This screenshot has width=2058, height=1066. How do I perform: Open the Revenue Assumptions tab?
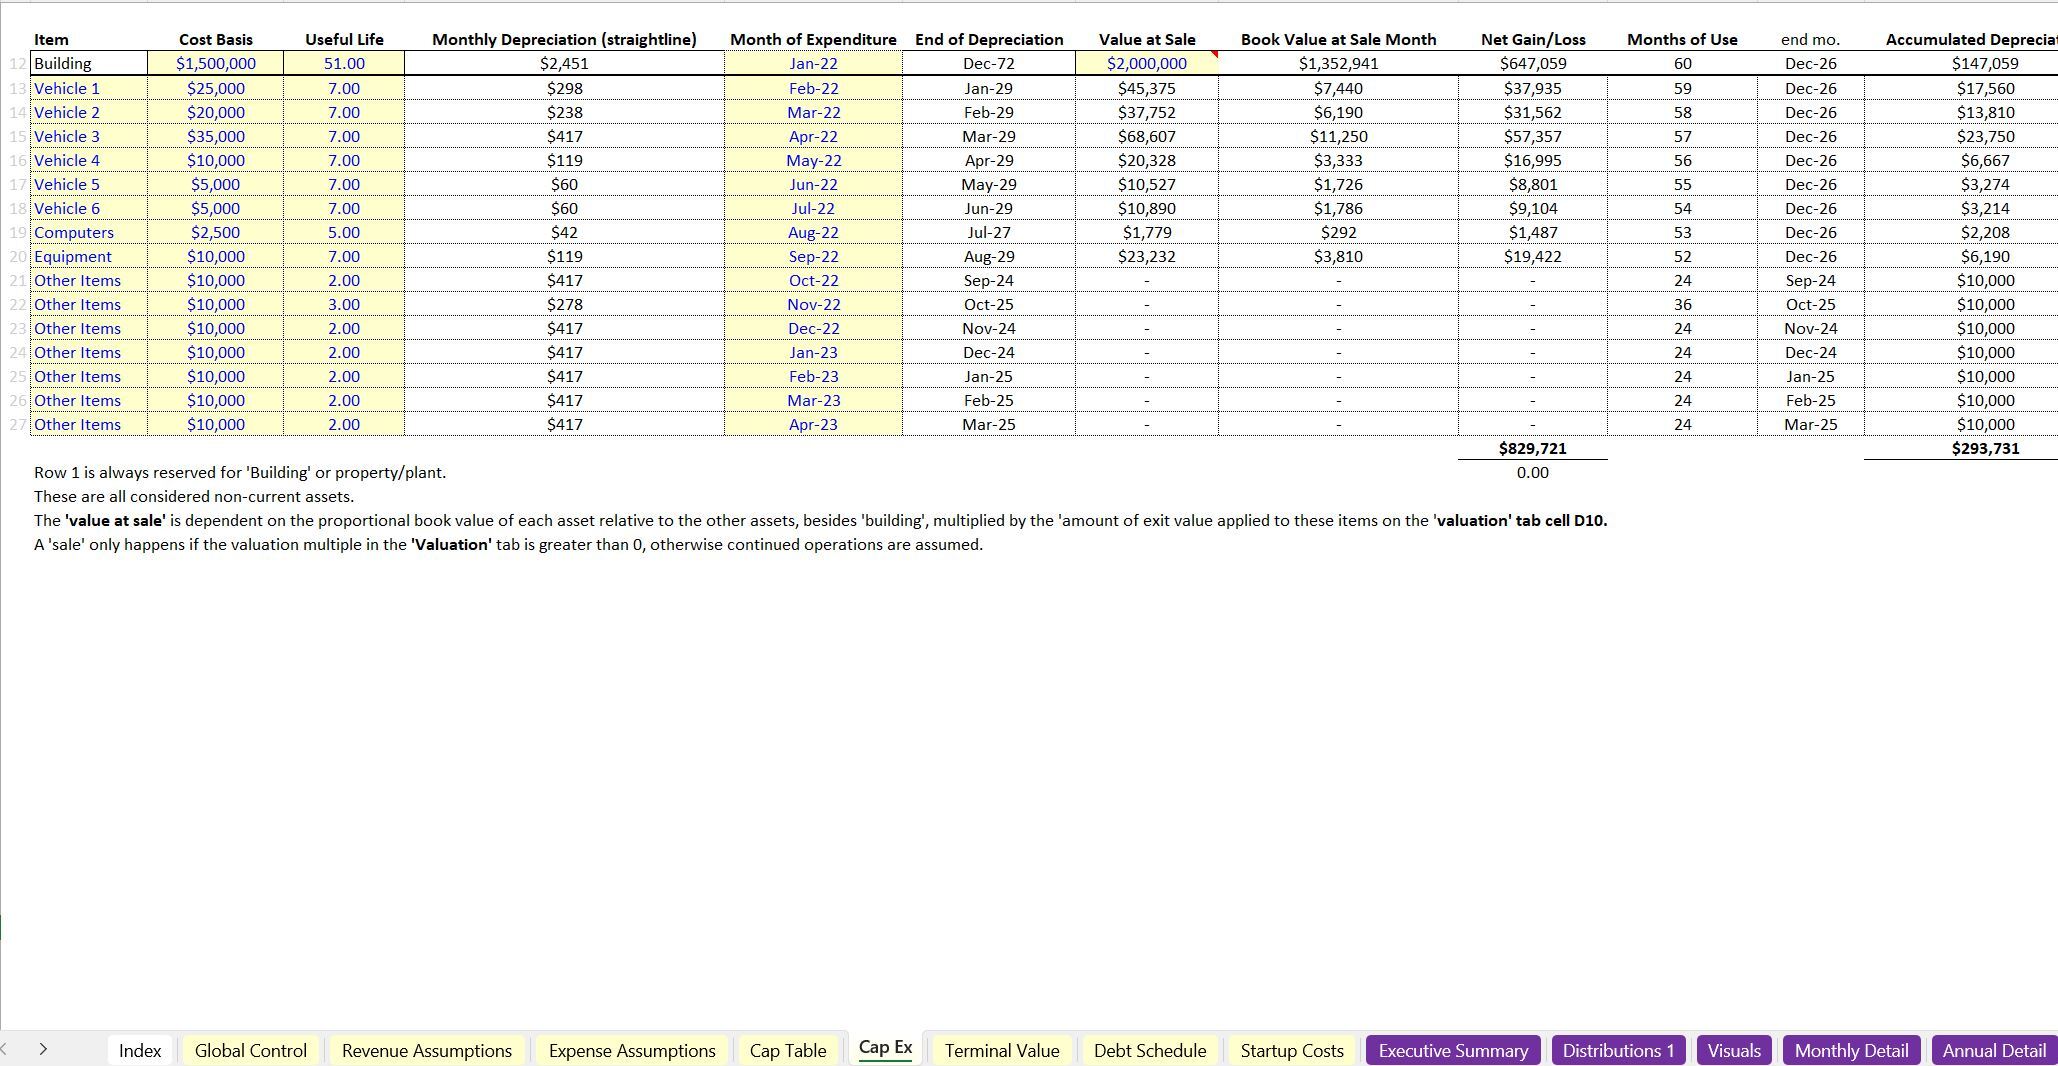point(426,1050)
